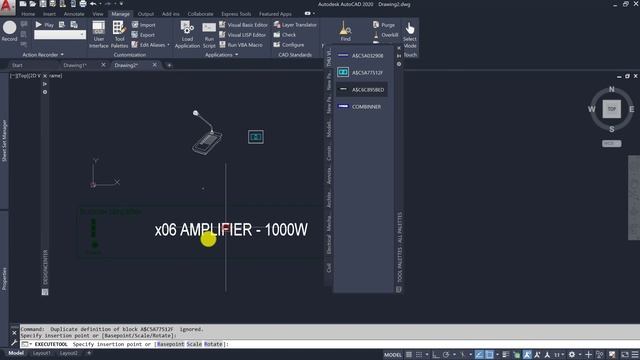Switch to the Output ribbon tab
640x360 pixels.
point(146,14)
